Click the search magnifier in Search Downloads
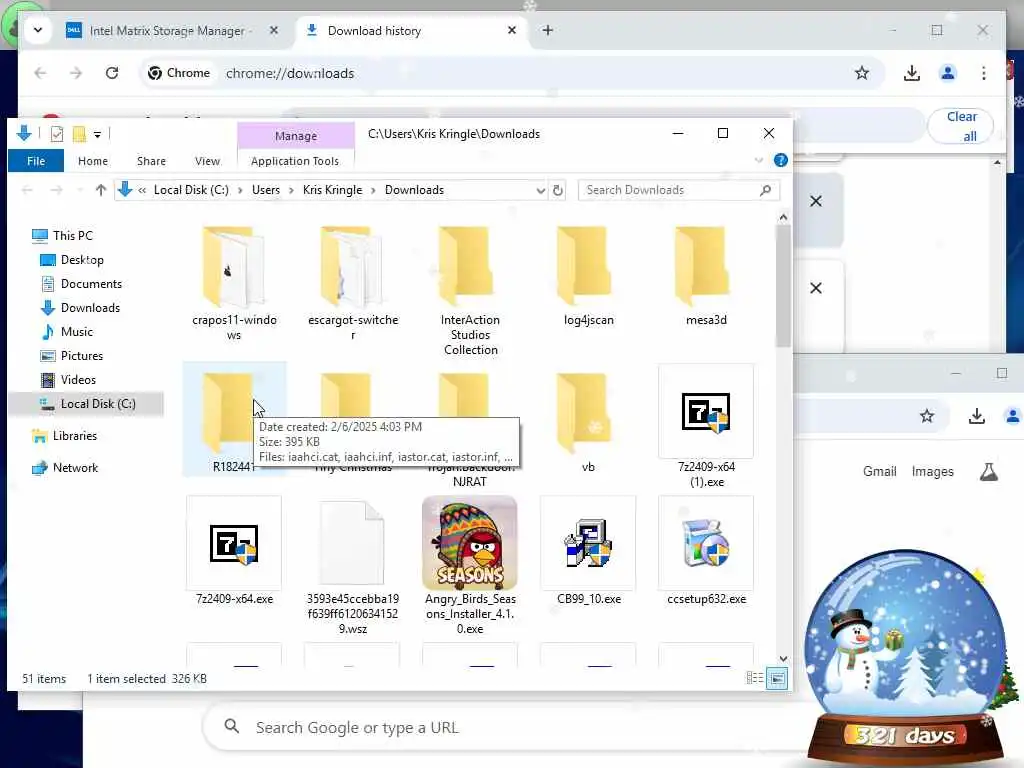1024x768 pixels. coord(765,190)
